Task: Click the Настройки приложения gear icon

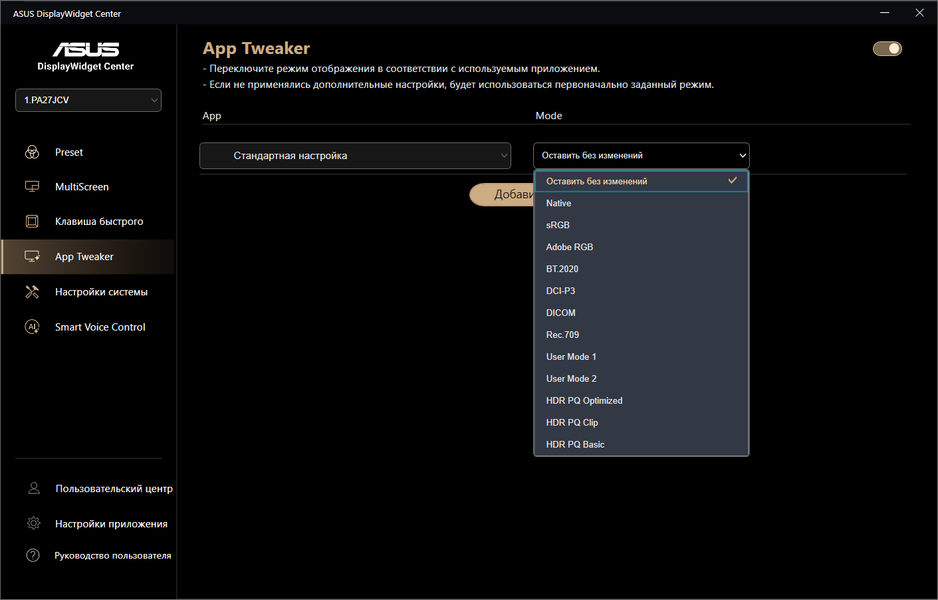Action: 34,523
